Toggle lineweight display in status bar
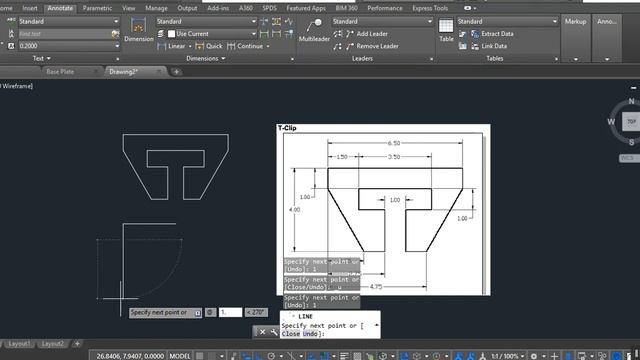Viewport: 640px width, 360px height. click(344, 356)
